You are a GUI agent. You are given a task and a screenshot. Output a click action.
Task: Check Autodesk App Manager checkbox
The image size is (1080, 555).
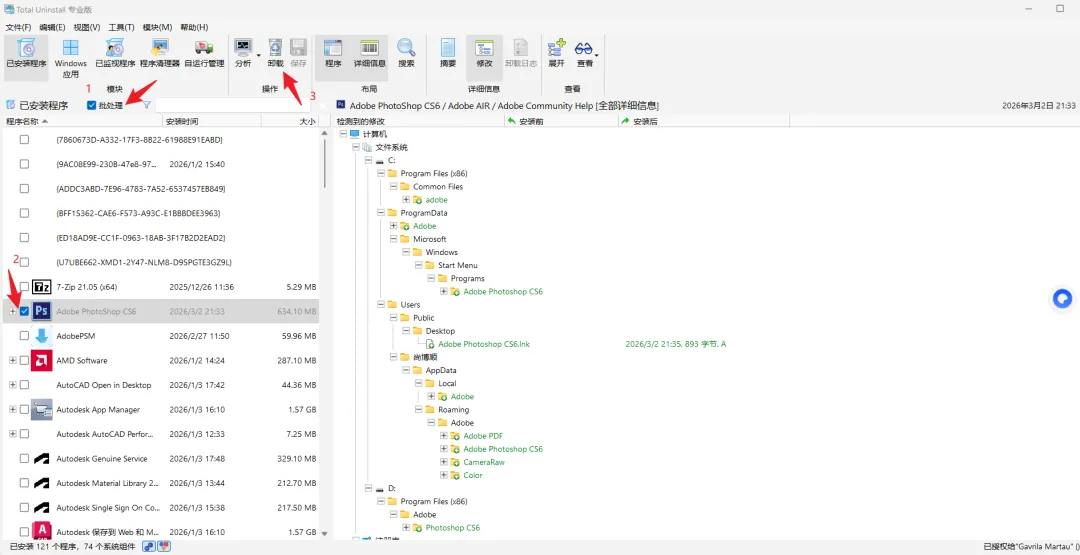24,410
